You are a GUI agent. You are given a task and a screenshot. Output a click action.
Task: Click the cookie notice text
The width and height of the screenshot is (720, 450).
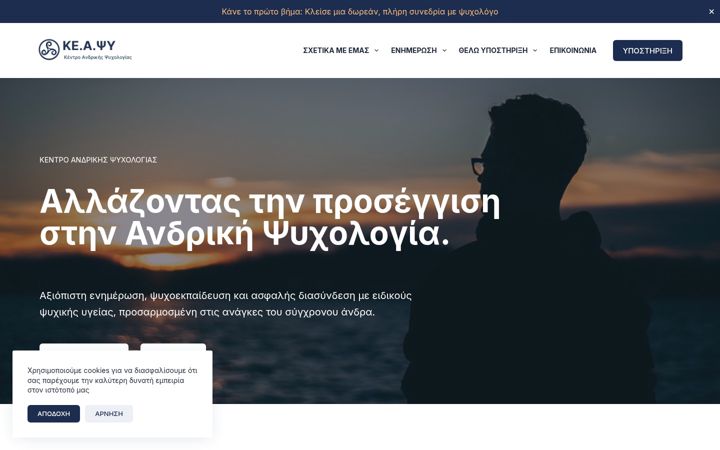point(112,380)
